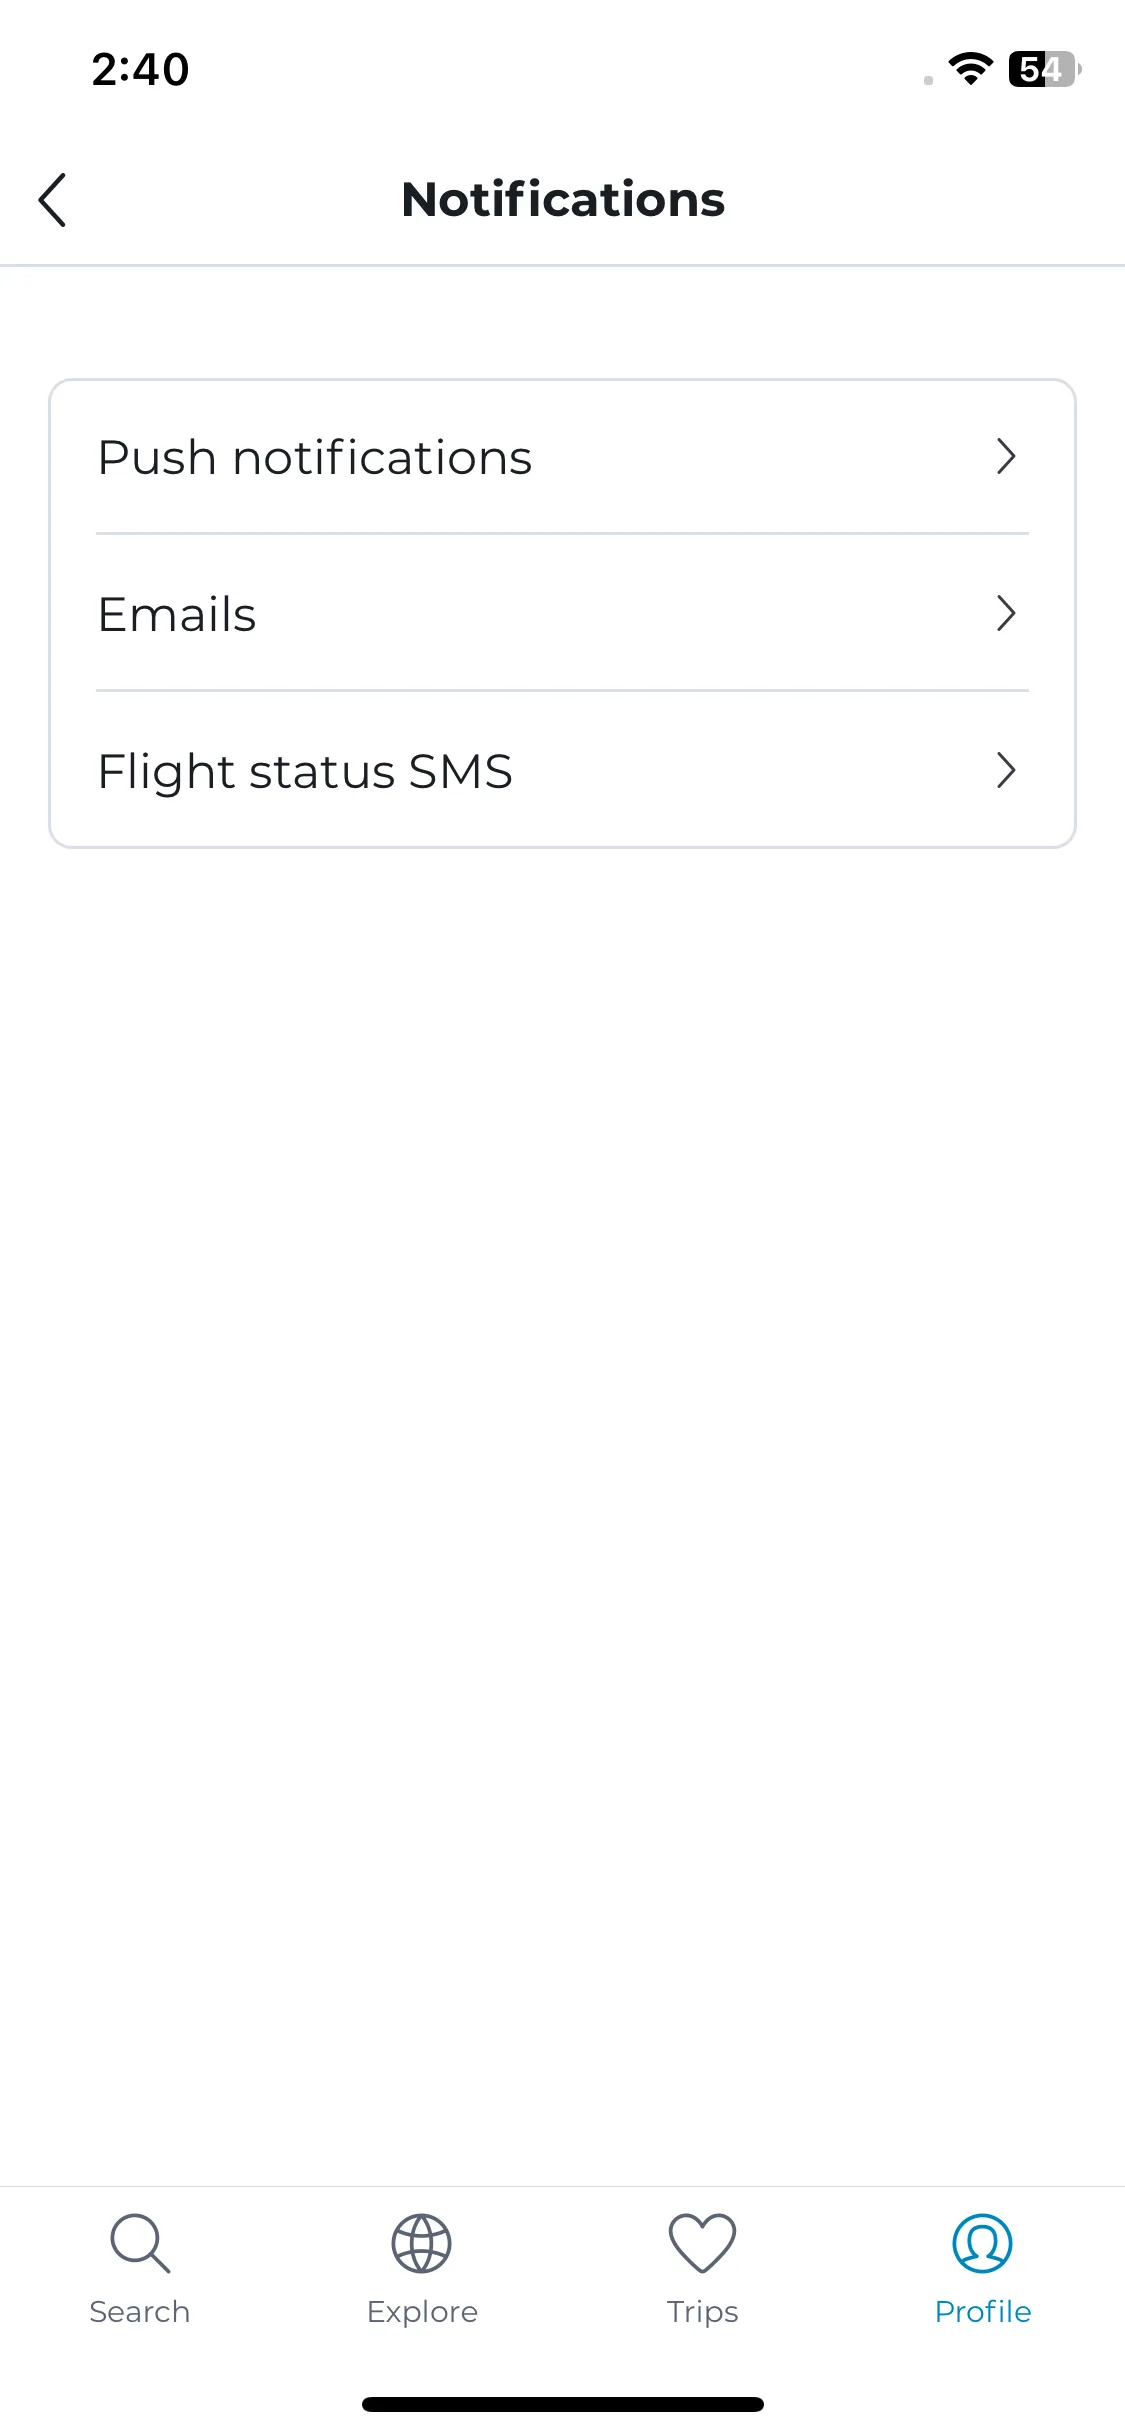Tap the Trips heart icon
Viewport: 1125px width, 2436px height.
pyautogui.click(x=702, y=2243)
